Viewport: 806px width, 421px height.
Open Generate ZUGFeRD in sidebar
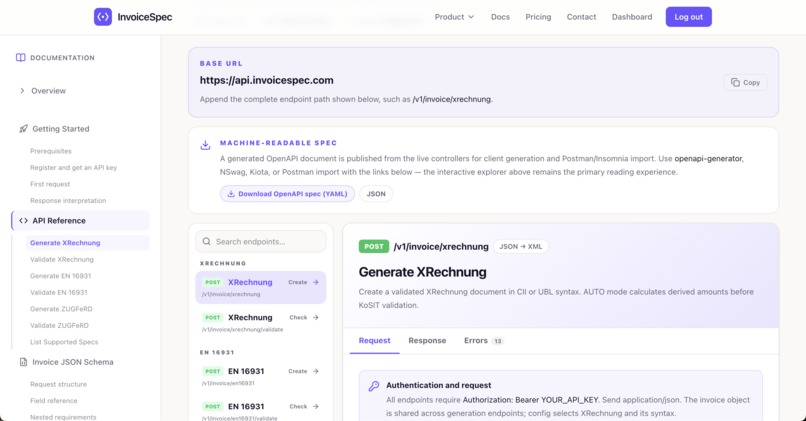click(61, 309)
